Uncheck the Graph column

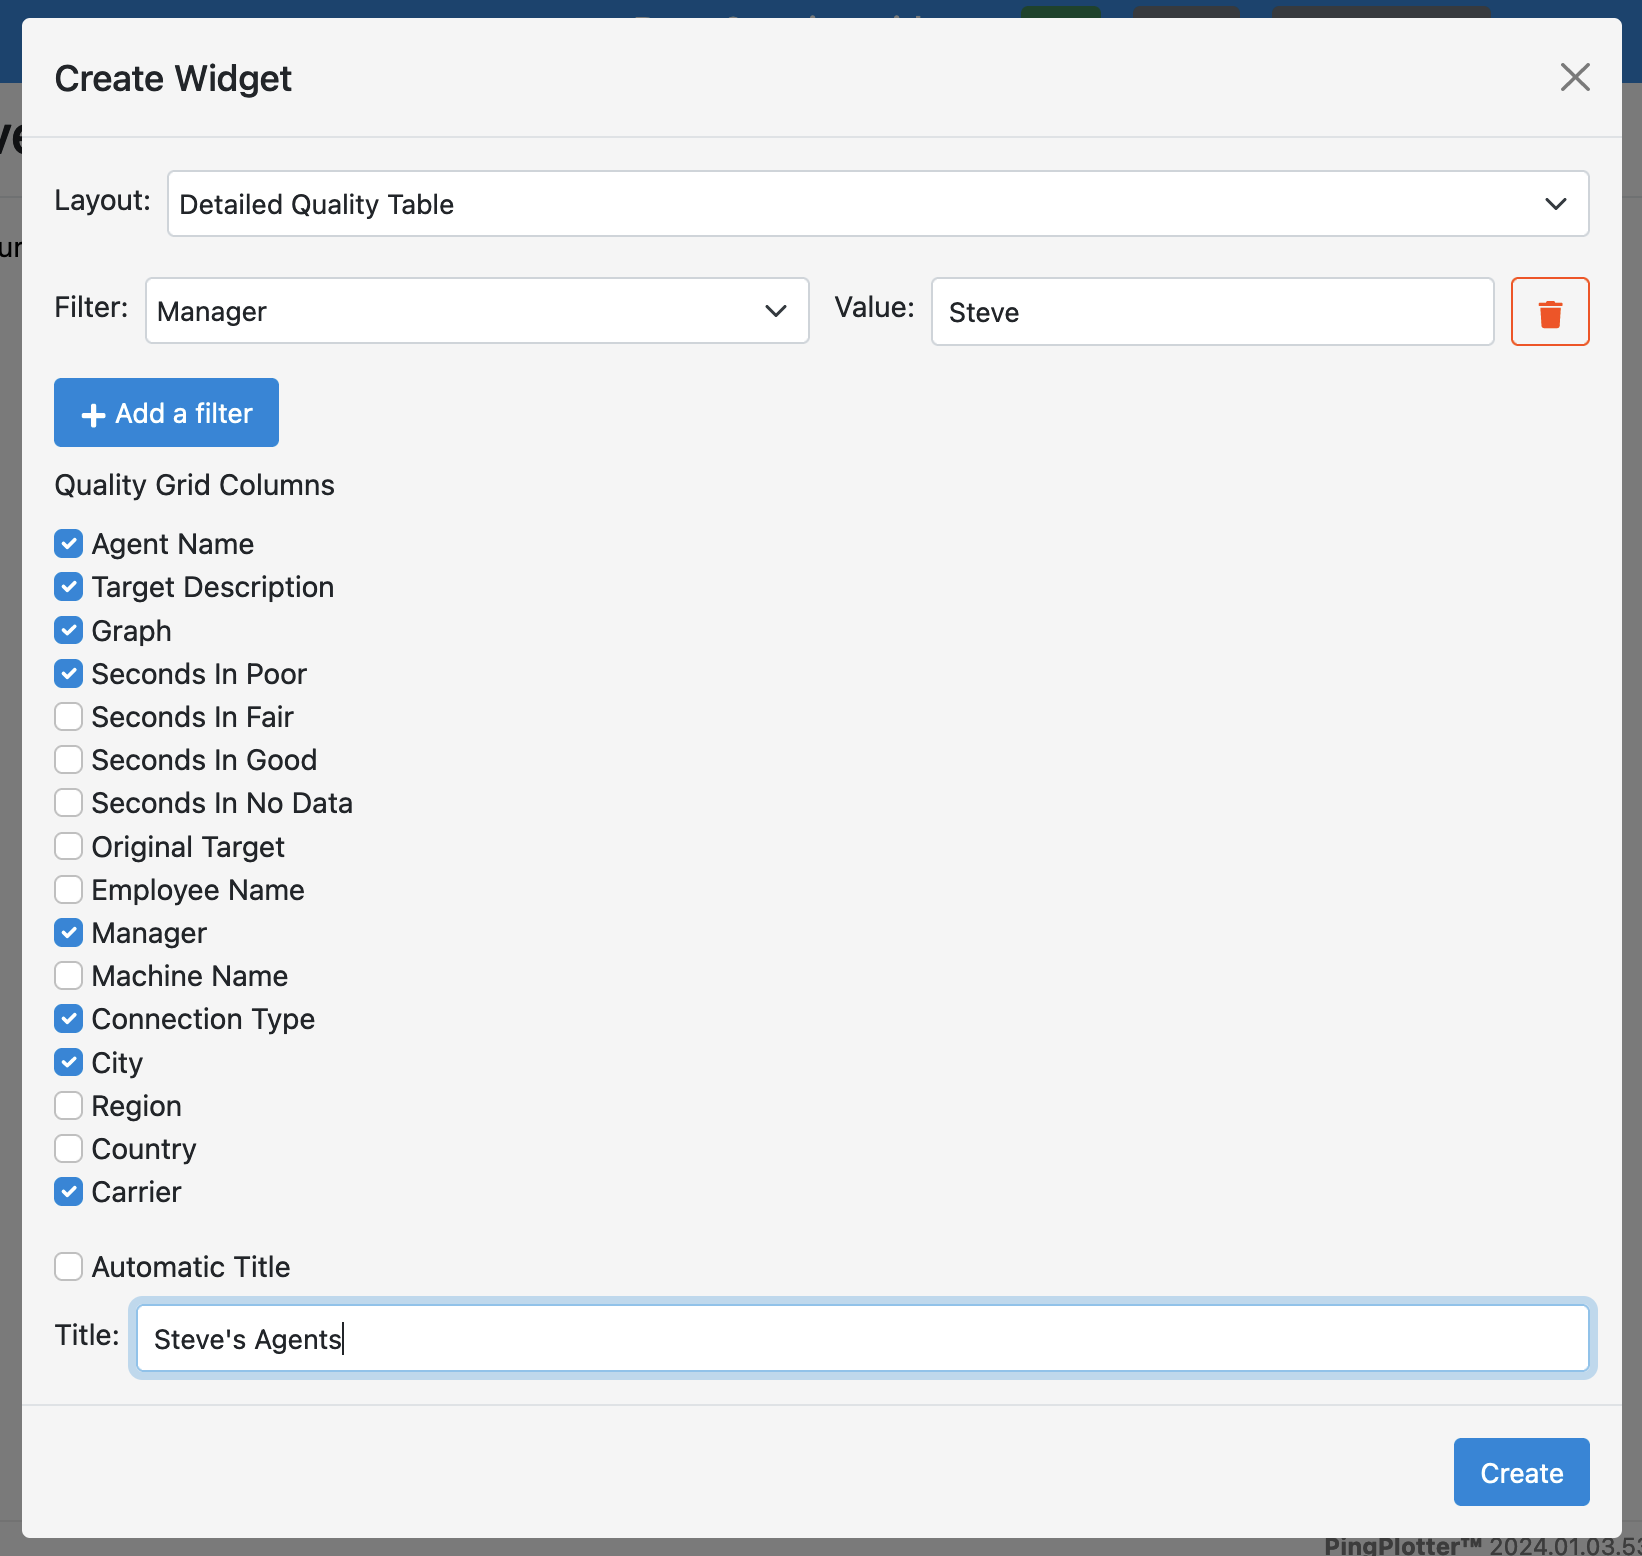tap(68, 630)
